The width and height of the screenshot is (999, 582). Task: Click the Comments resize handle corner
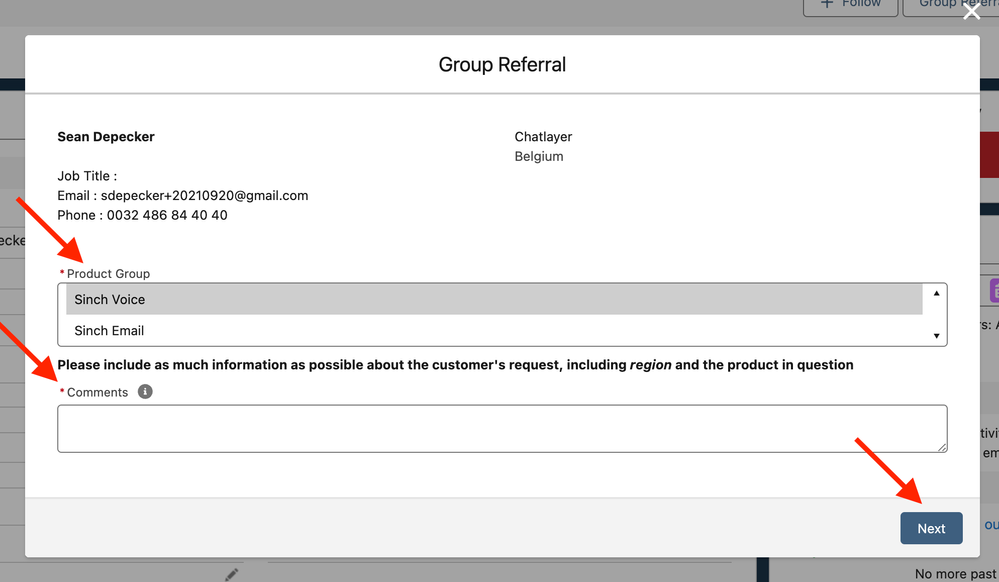(942, 447)
